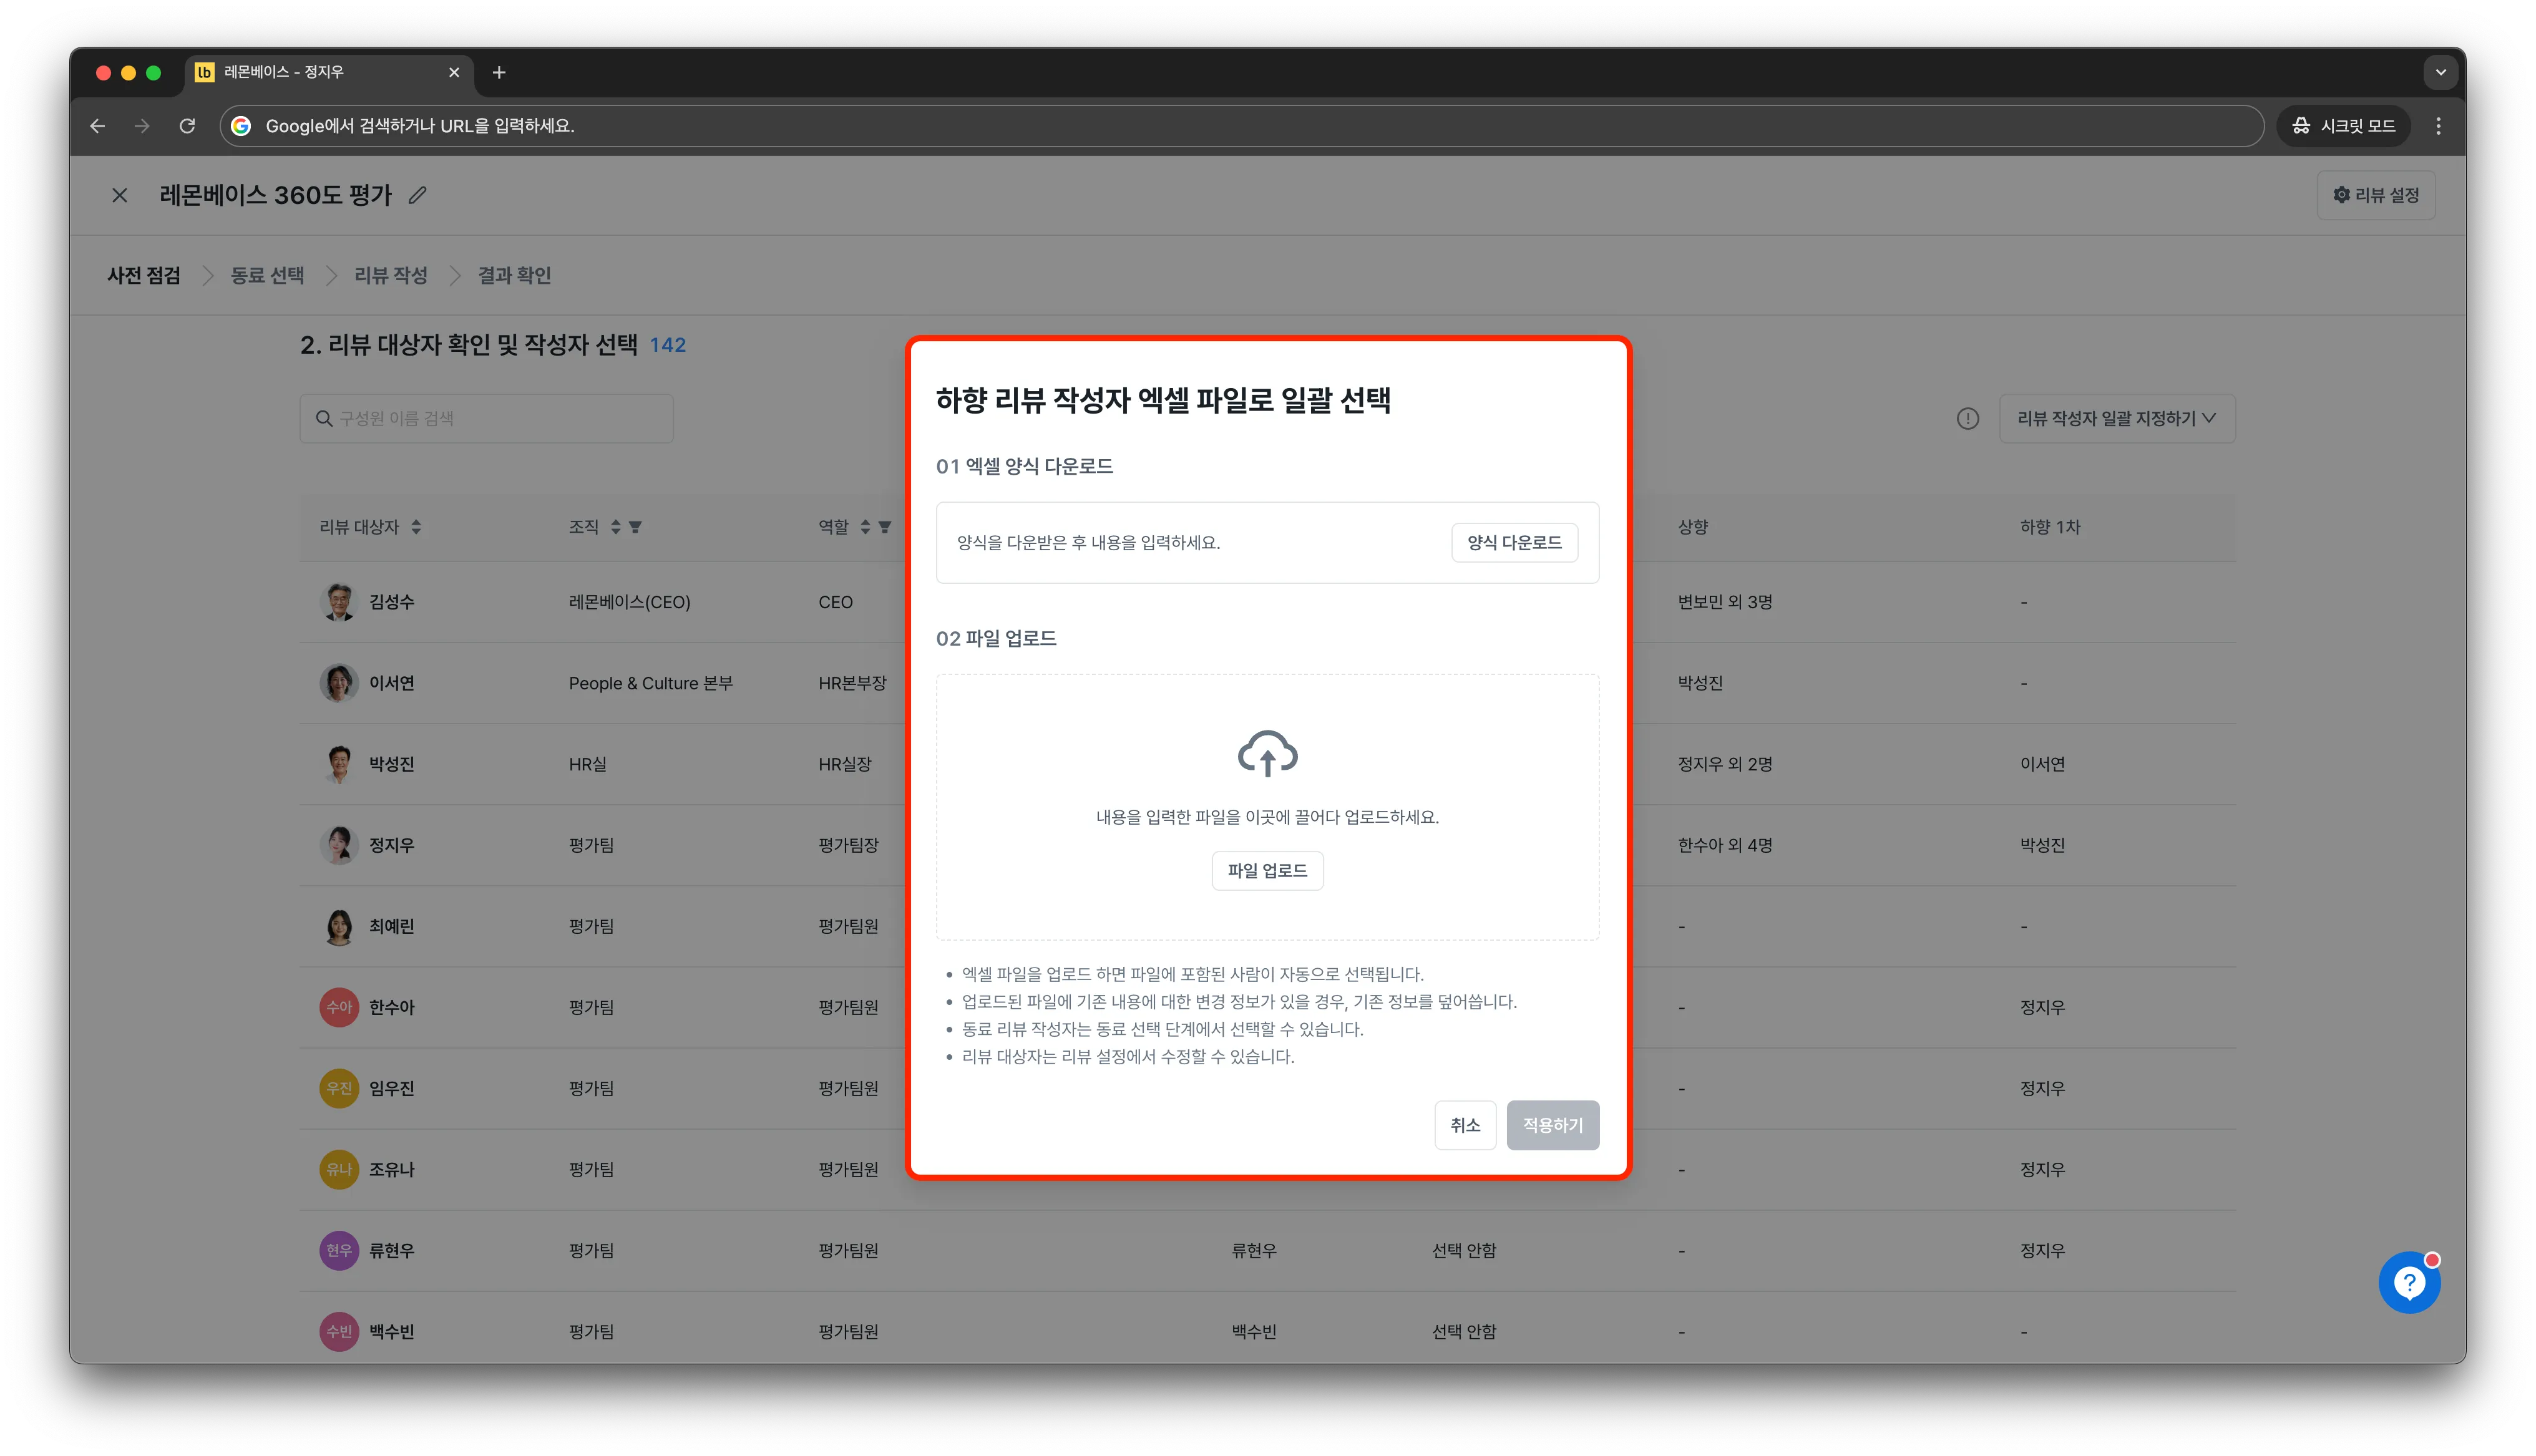2536x1456 pixels.
Task: Click the 파일 업로드 button
Action: (1267, 870)
